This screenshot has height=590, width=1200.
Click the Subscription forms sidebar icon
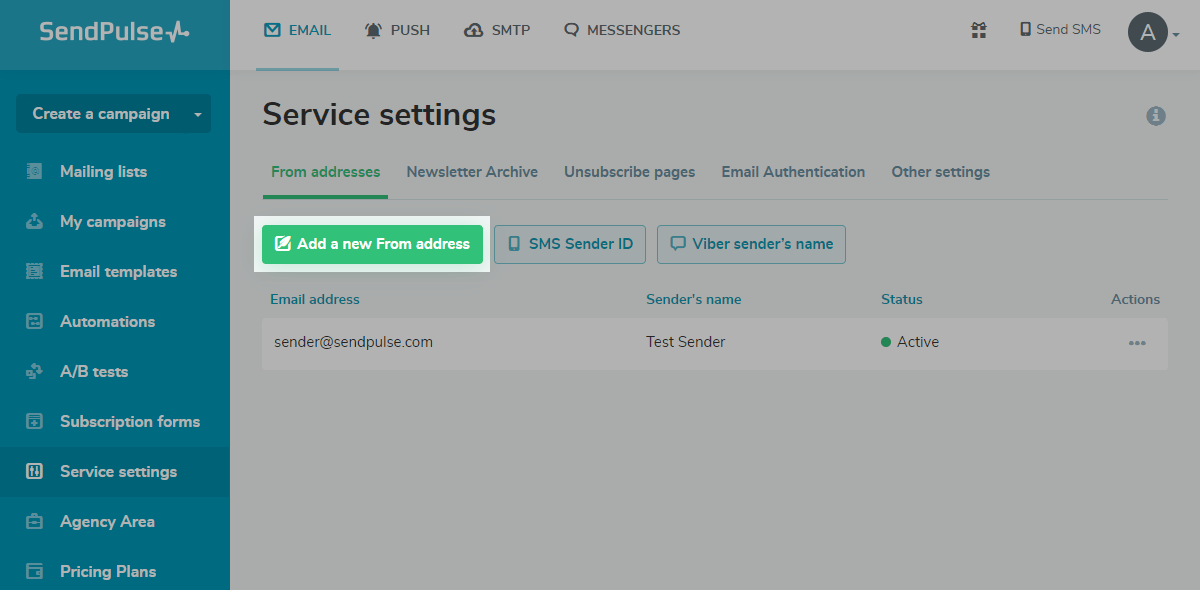click(35, 421)
